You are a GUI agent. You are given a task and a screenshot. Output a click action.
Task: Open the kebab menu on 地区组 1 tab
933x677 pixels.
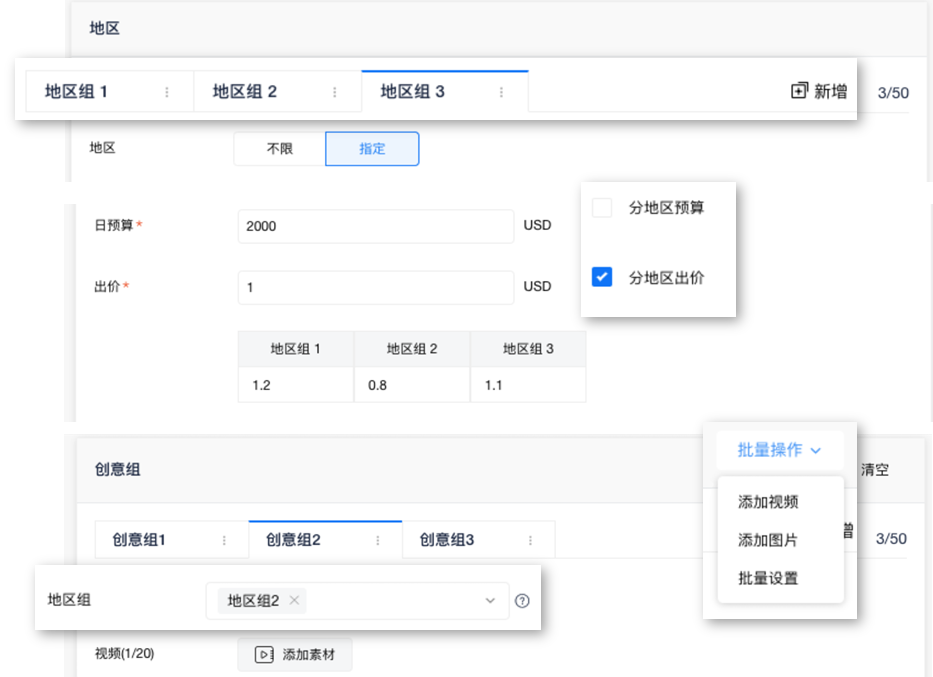[166, 91]
